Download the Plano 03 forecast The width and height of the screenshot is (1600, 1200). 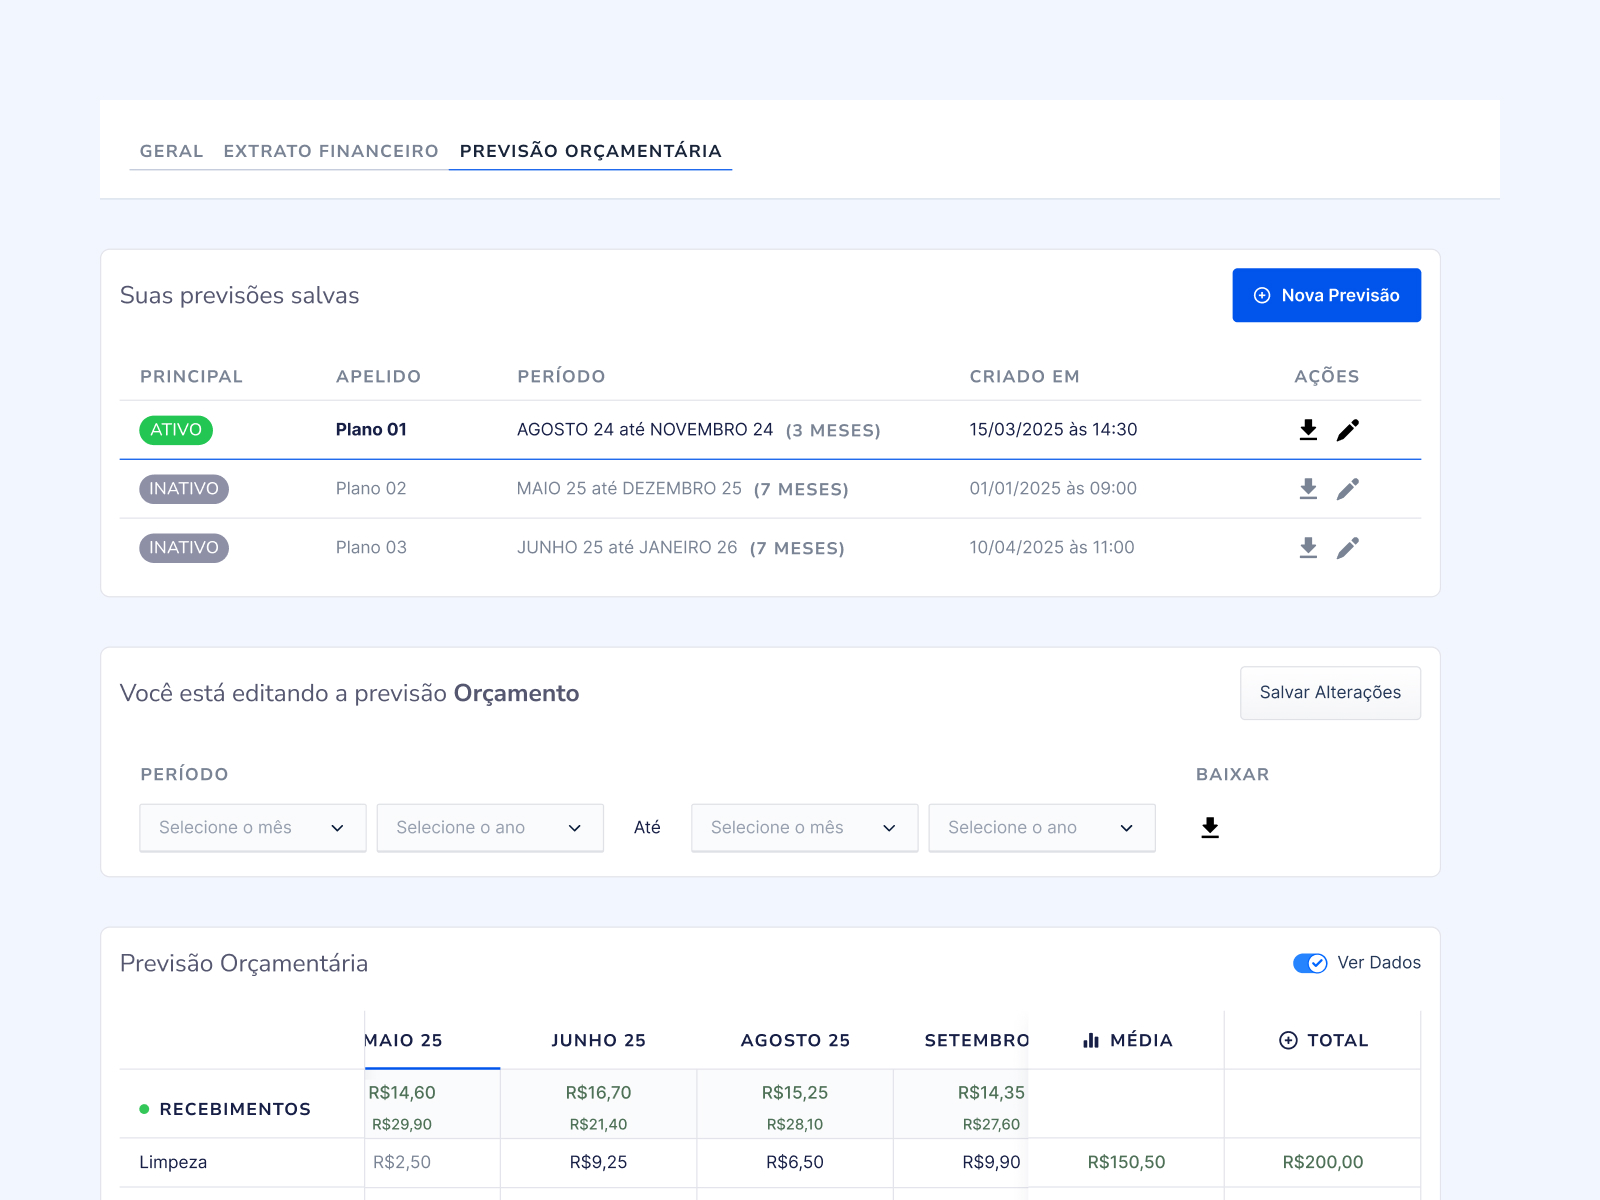[x=1308, y=548]
